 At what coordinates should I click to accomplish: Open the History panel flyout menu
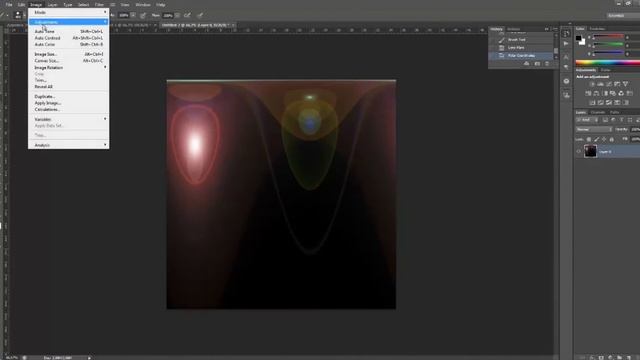click(x=555, y=29)
